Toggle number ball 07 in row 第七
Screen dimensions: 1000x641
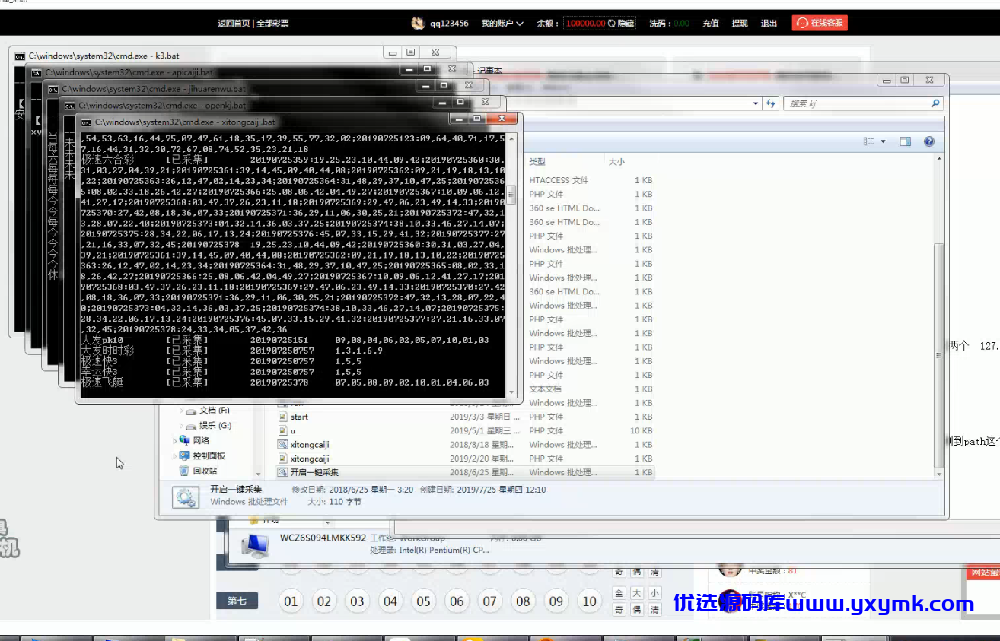click(489, 601)
